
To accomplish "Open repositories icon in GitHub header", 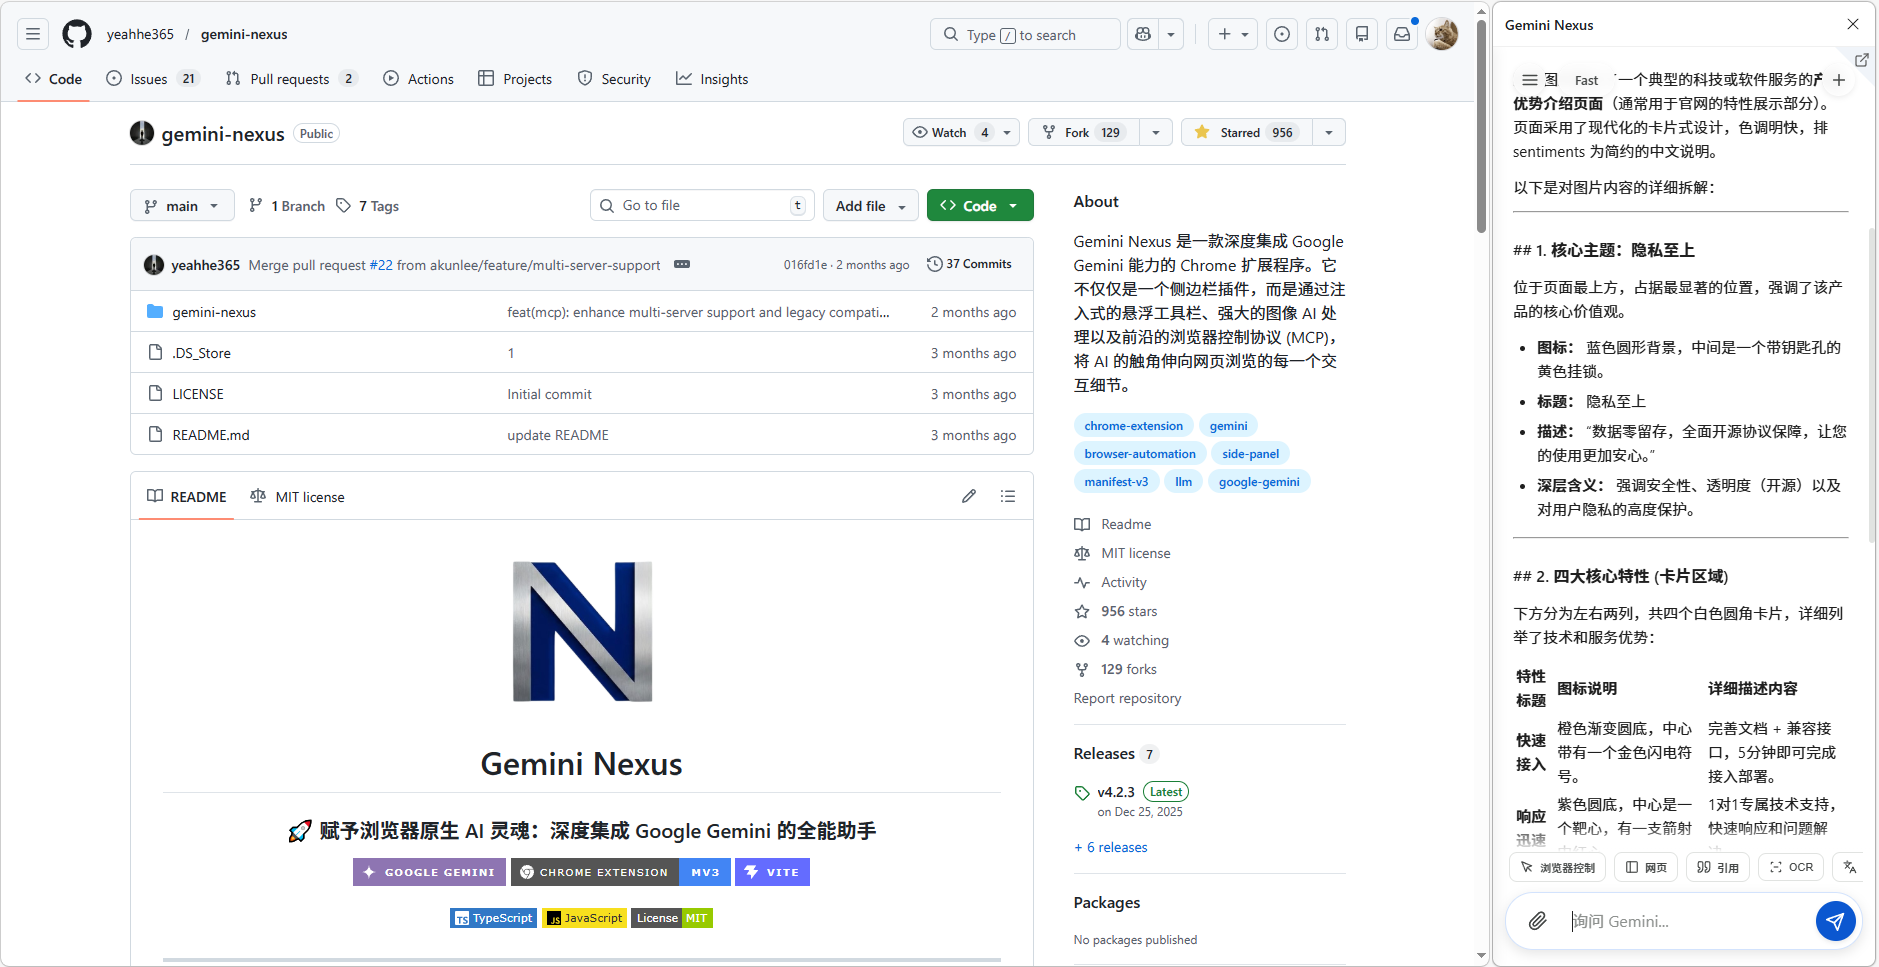I will click(1362, 34).
